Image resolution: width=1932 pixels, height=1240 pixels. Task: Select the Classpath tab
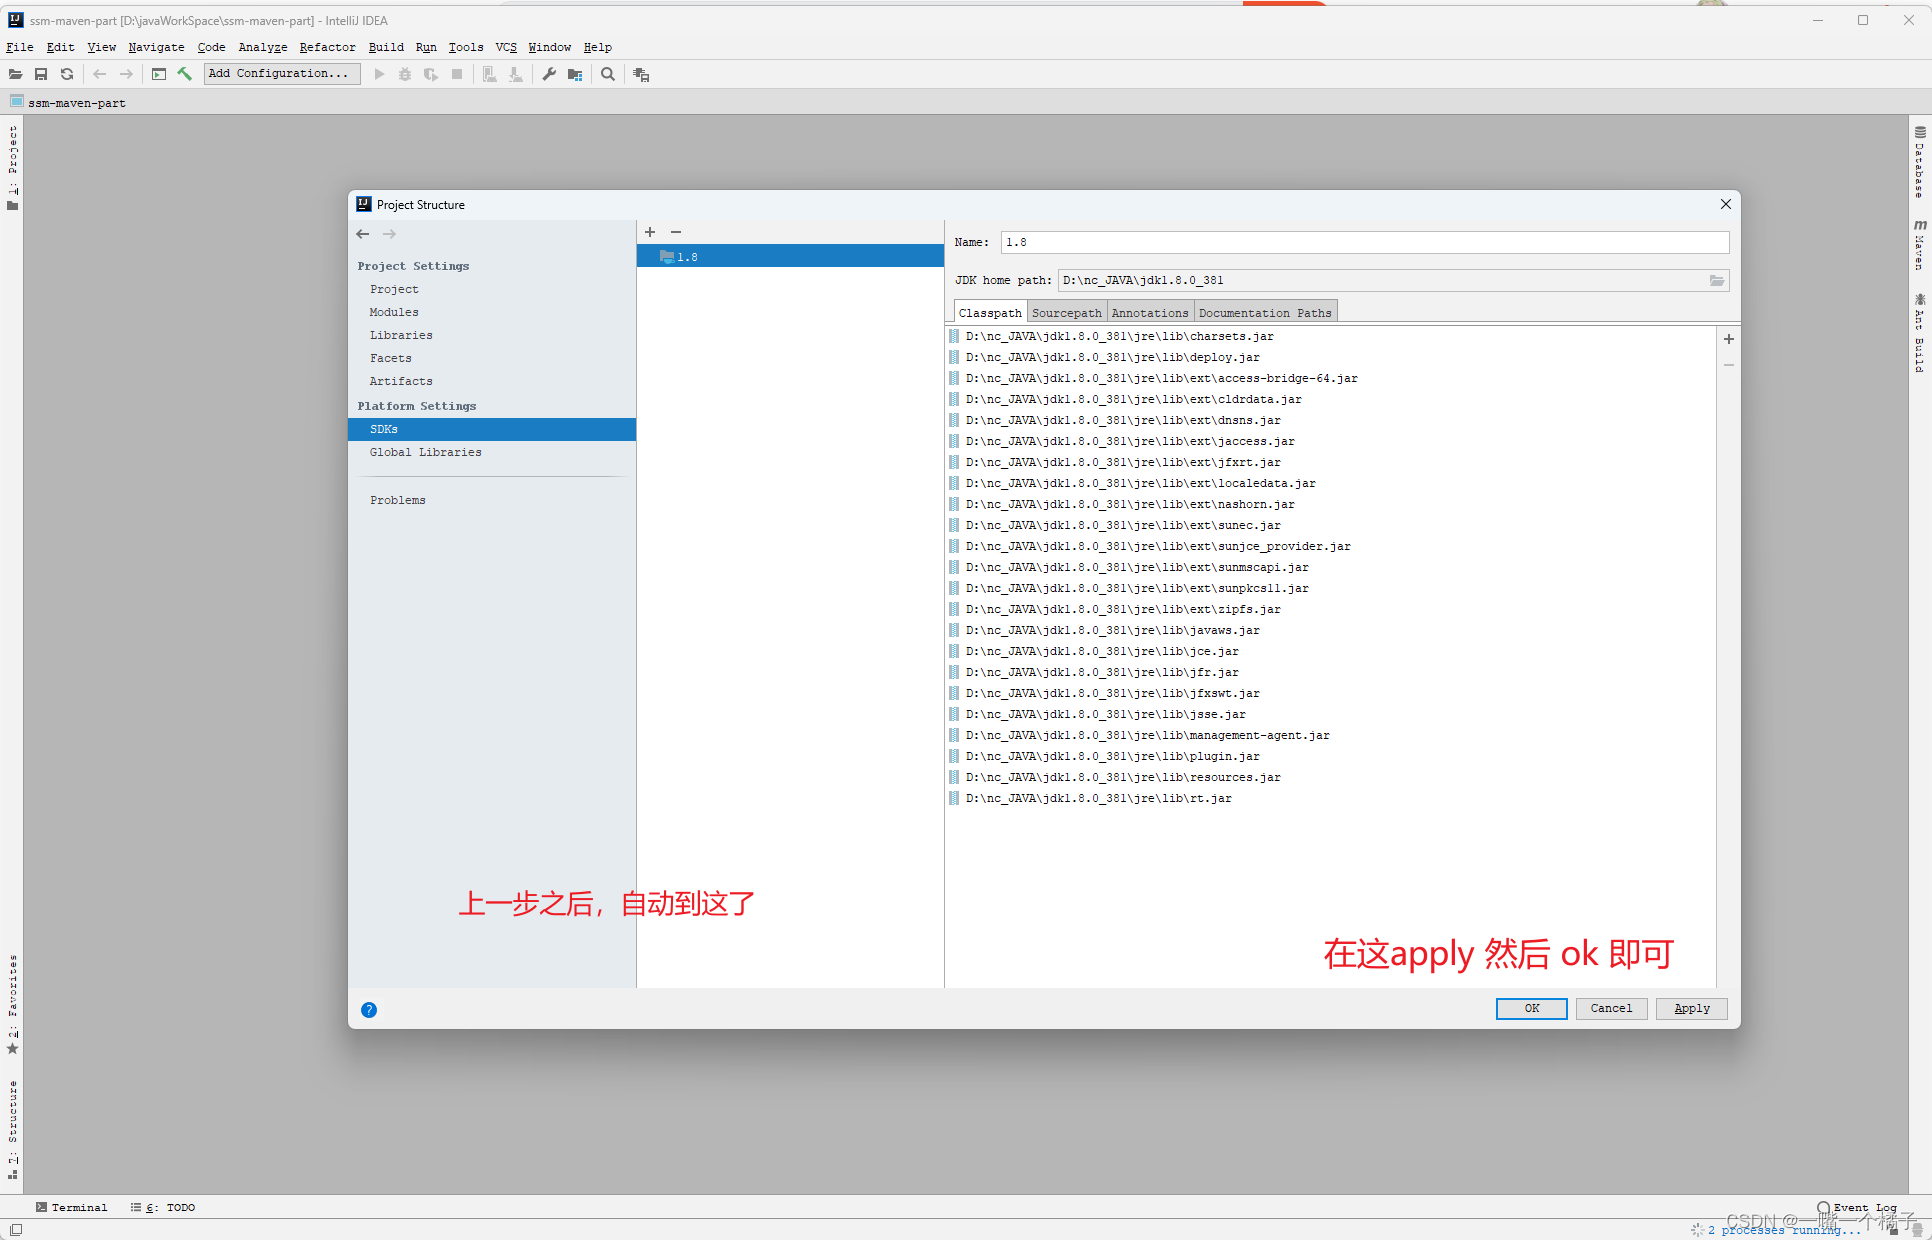(x=990, y=313)
